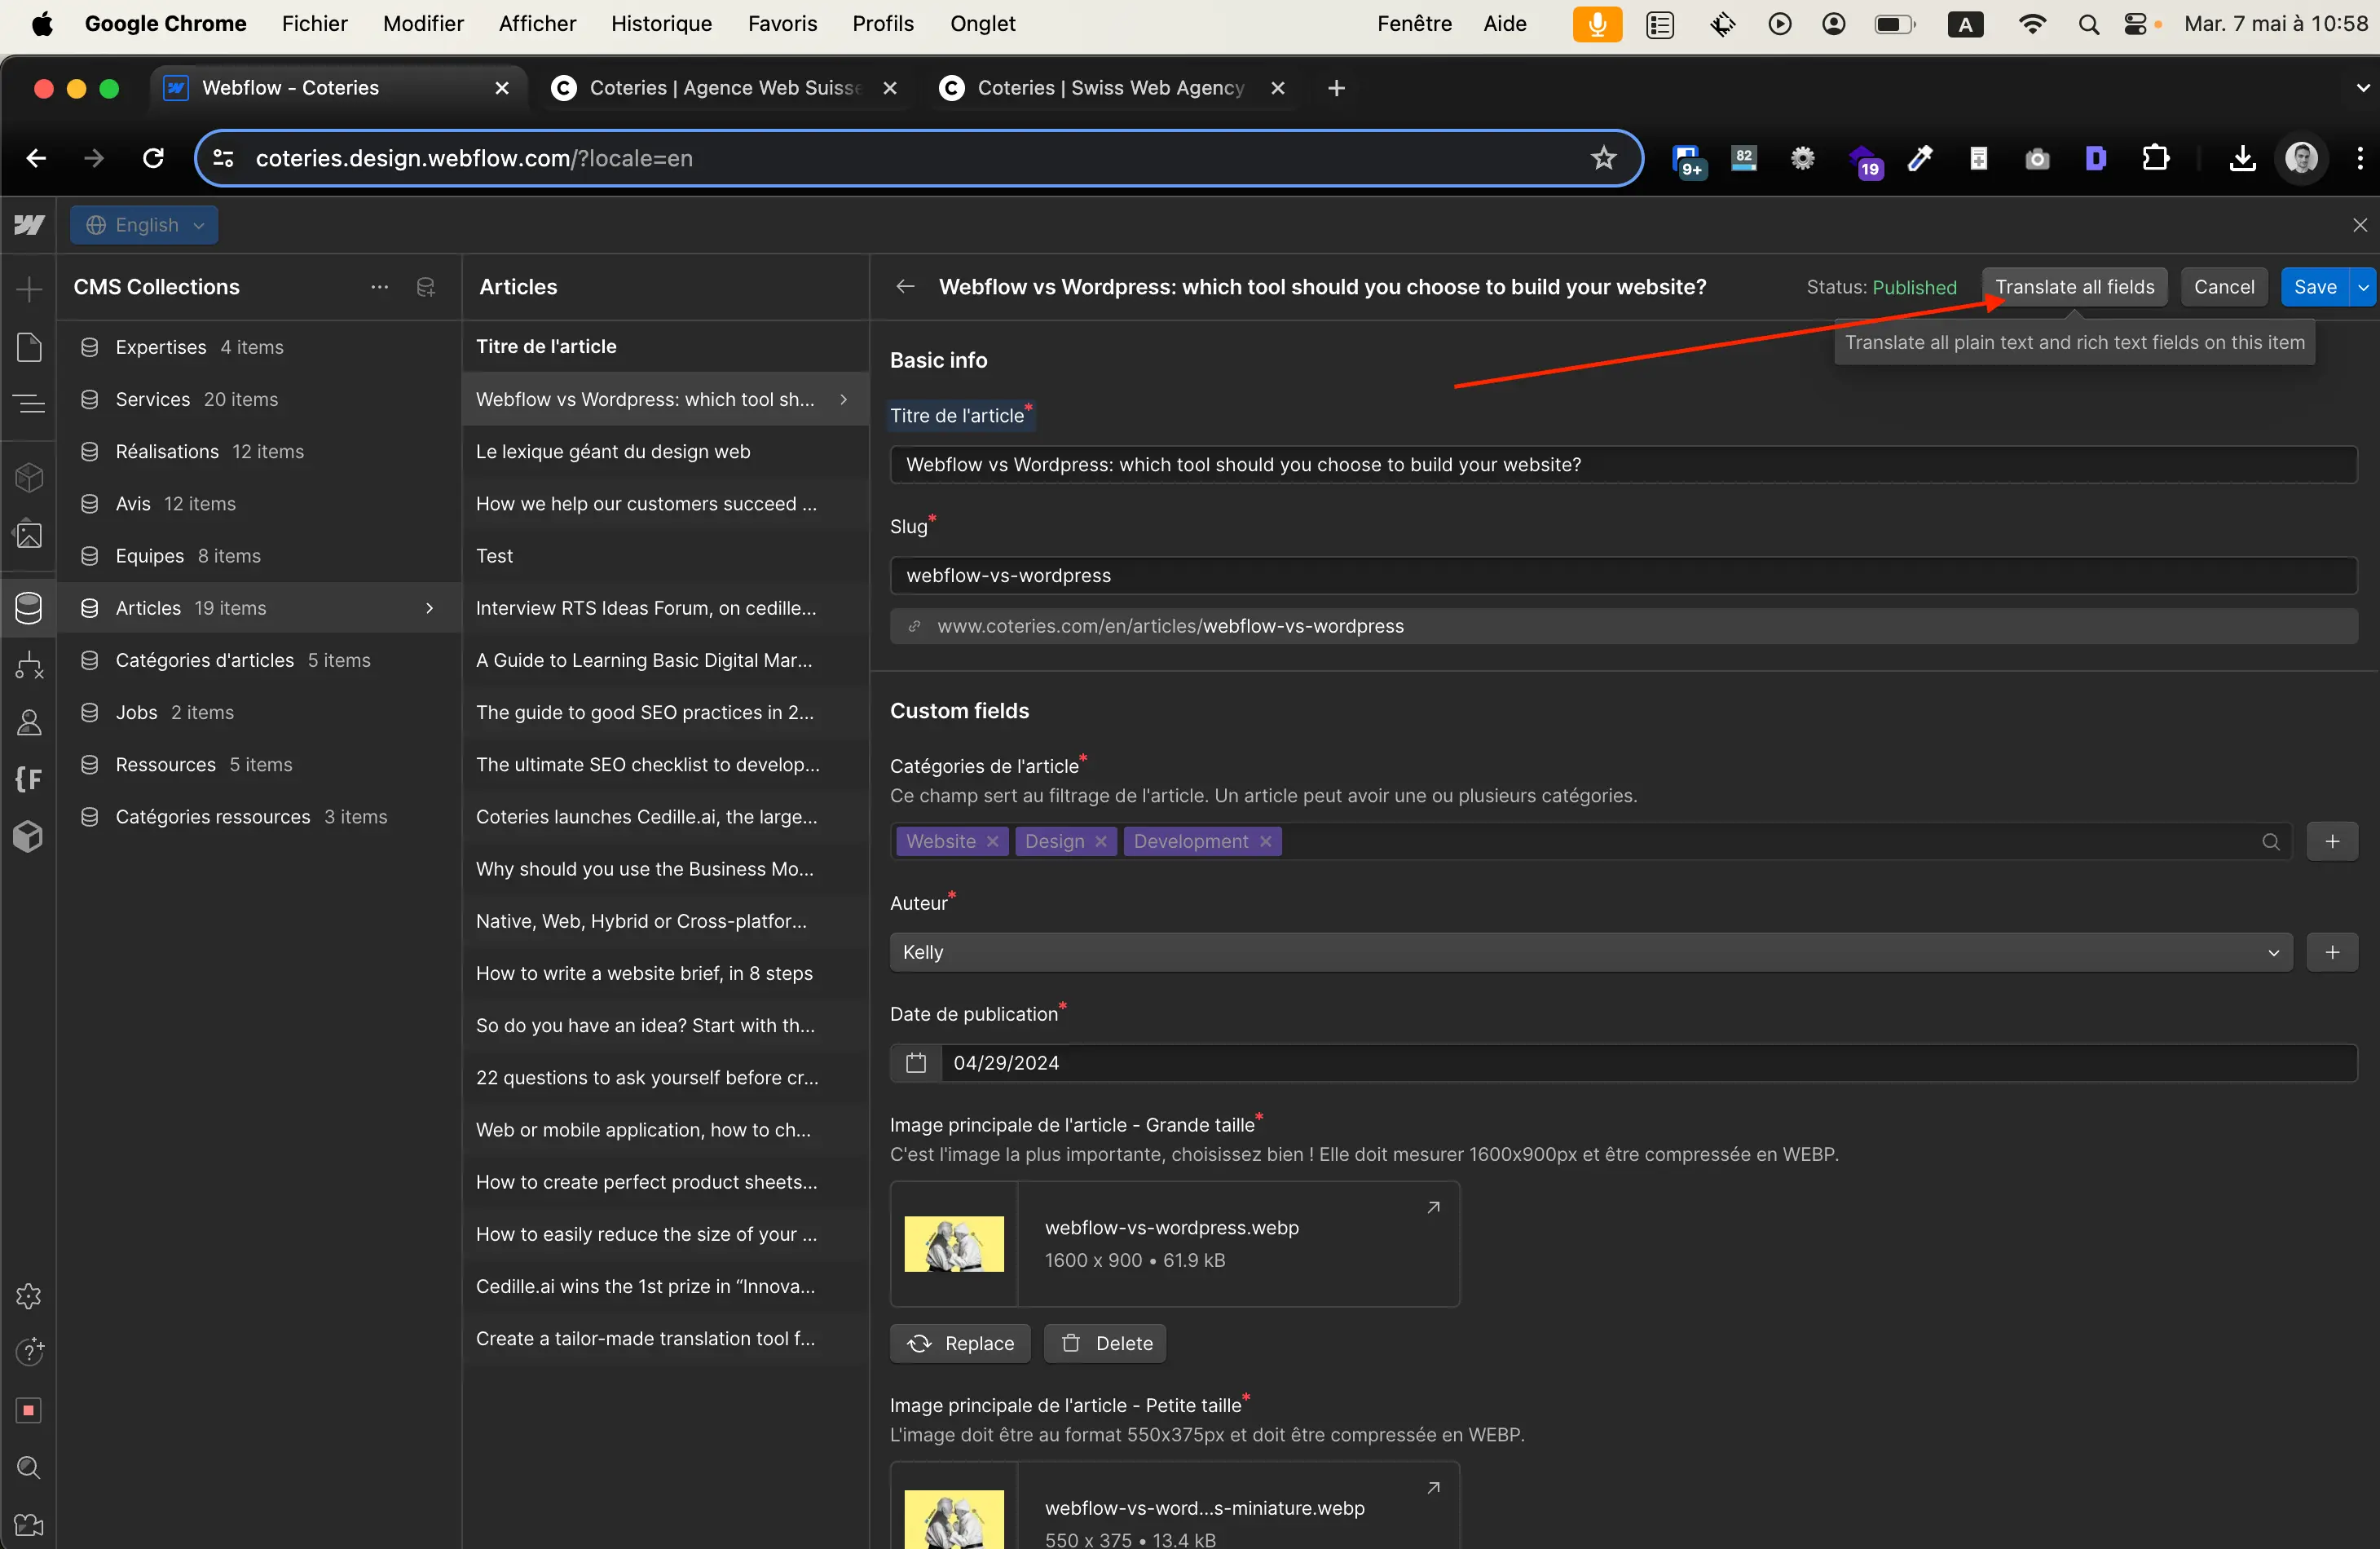
Task: Open the macOS Spotlight search icon
Action: pos(2088,24)
